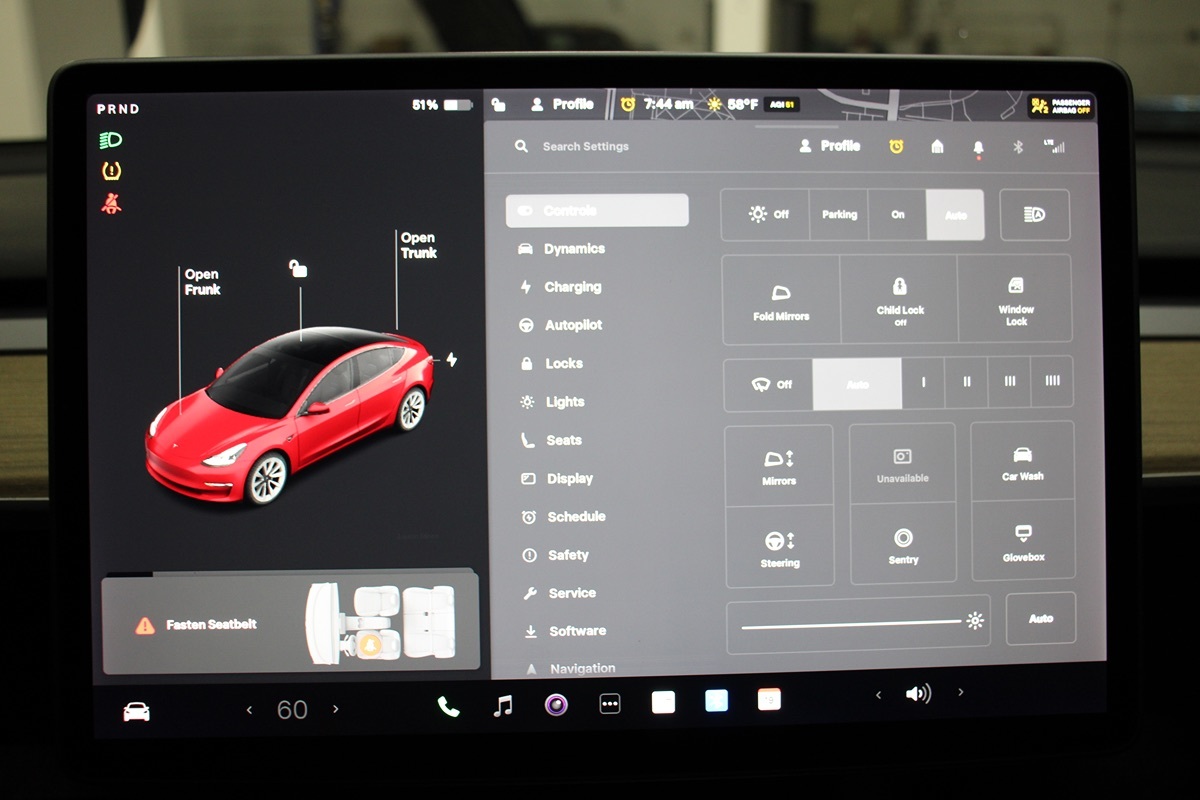The height and width of the screenshot is (800, 1200).
Task: Open the music app icon
Action: point(503,706)
